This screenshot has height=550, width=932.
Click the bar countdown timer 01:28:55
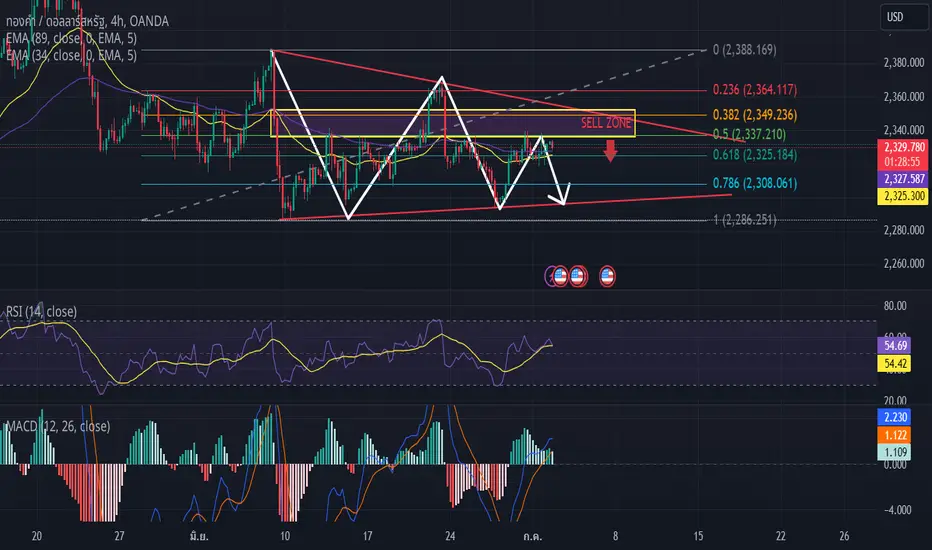[x=903, y=162]
